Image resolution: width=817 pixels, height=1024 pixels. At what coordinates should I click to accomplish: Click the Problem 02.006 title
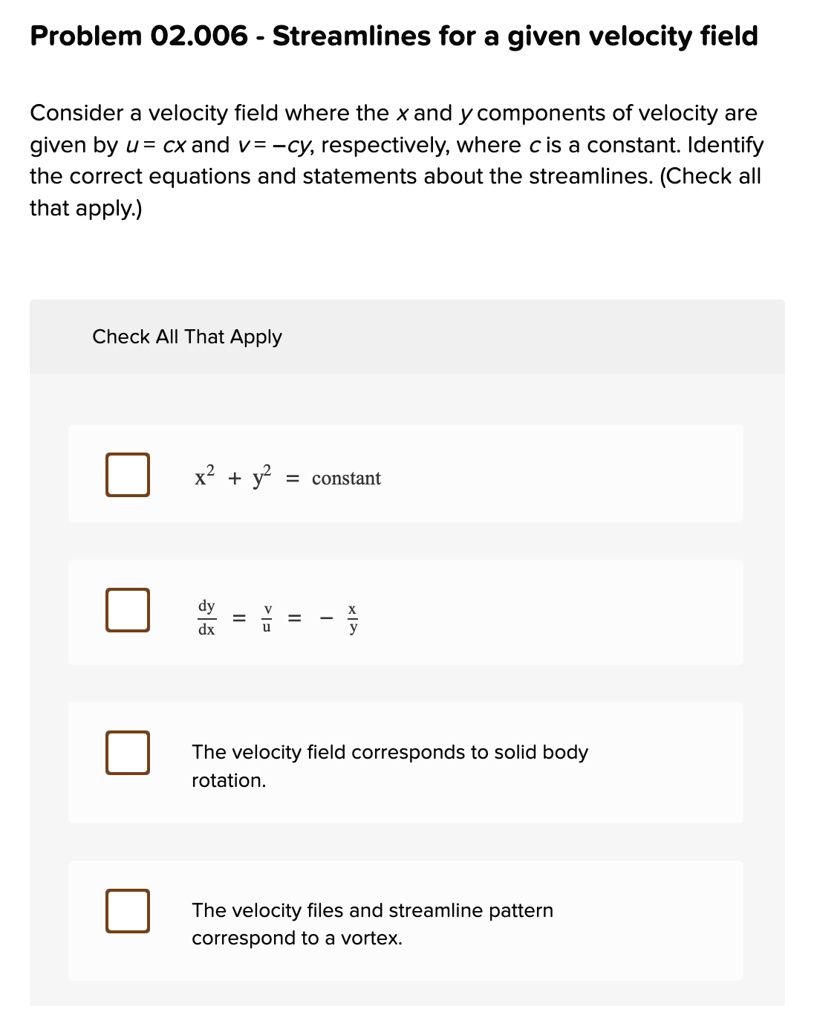point(393,36)
